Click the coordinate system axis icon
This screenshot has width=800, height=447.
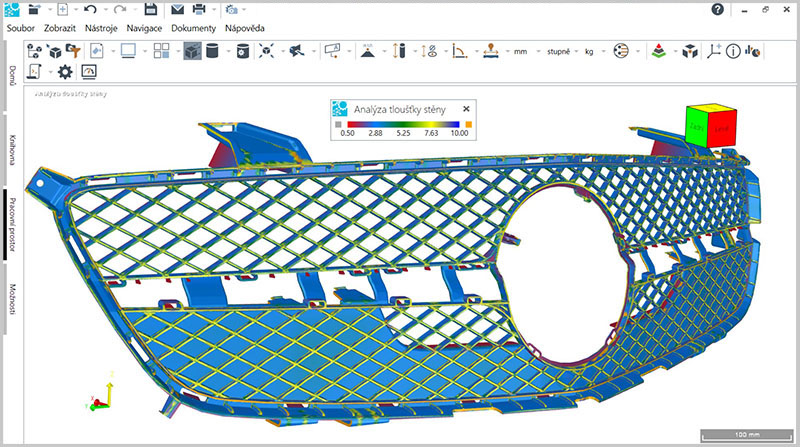pyautogui.click(x=715, y=50)
